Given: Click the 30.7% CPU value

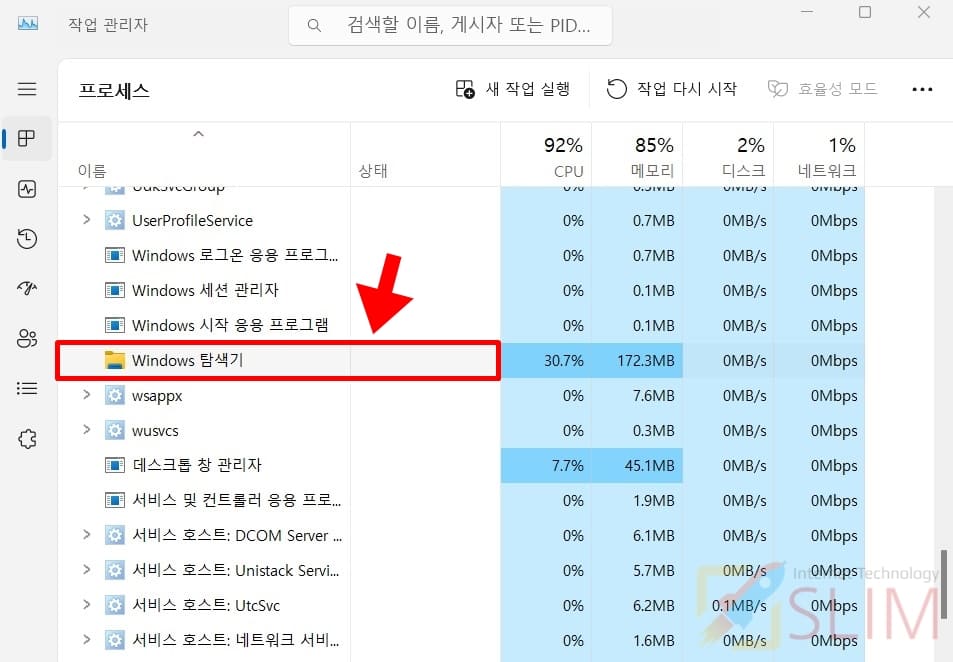Looking at the screenshot, I should point(563,360).
